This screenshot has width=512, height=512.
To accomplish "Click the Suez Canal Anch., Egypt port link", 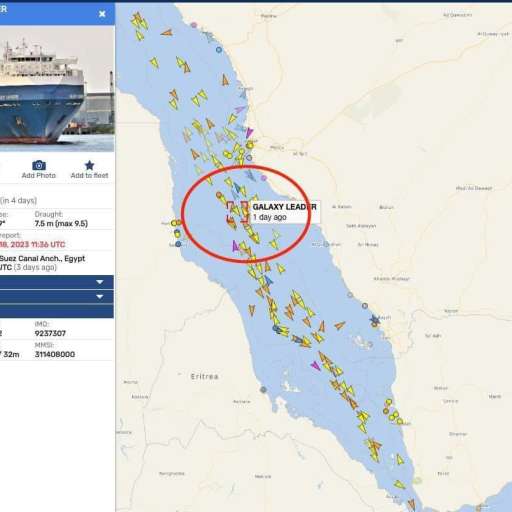I will click(42, 258).
